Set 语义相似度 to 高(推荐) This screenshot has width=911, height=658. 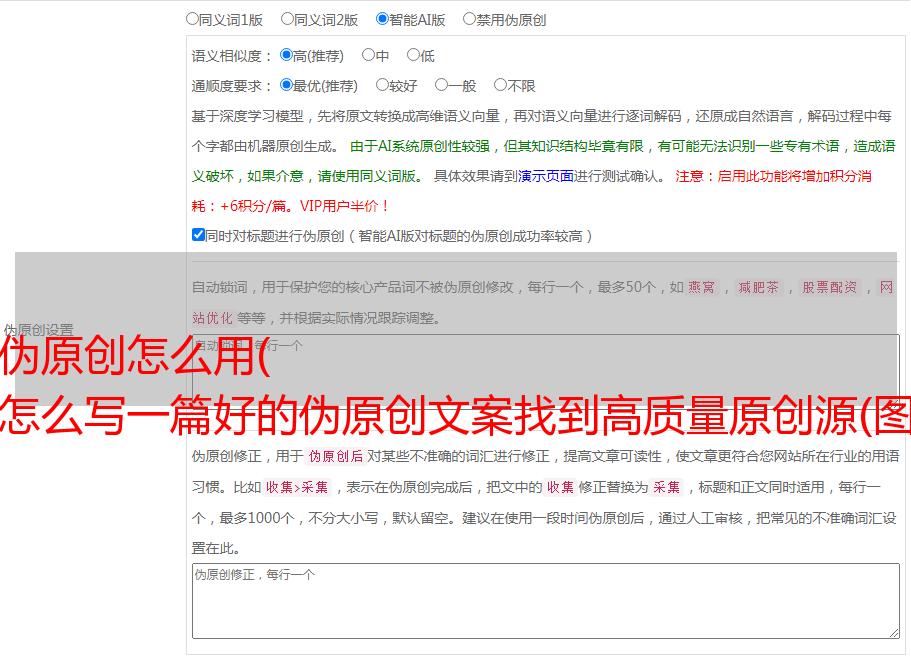[286, 55]
